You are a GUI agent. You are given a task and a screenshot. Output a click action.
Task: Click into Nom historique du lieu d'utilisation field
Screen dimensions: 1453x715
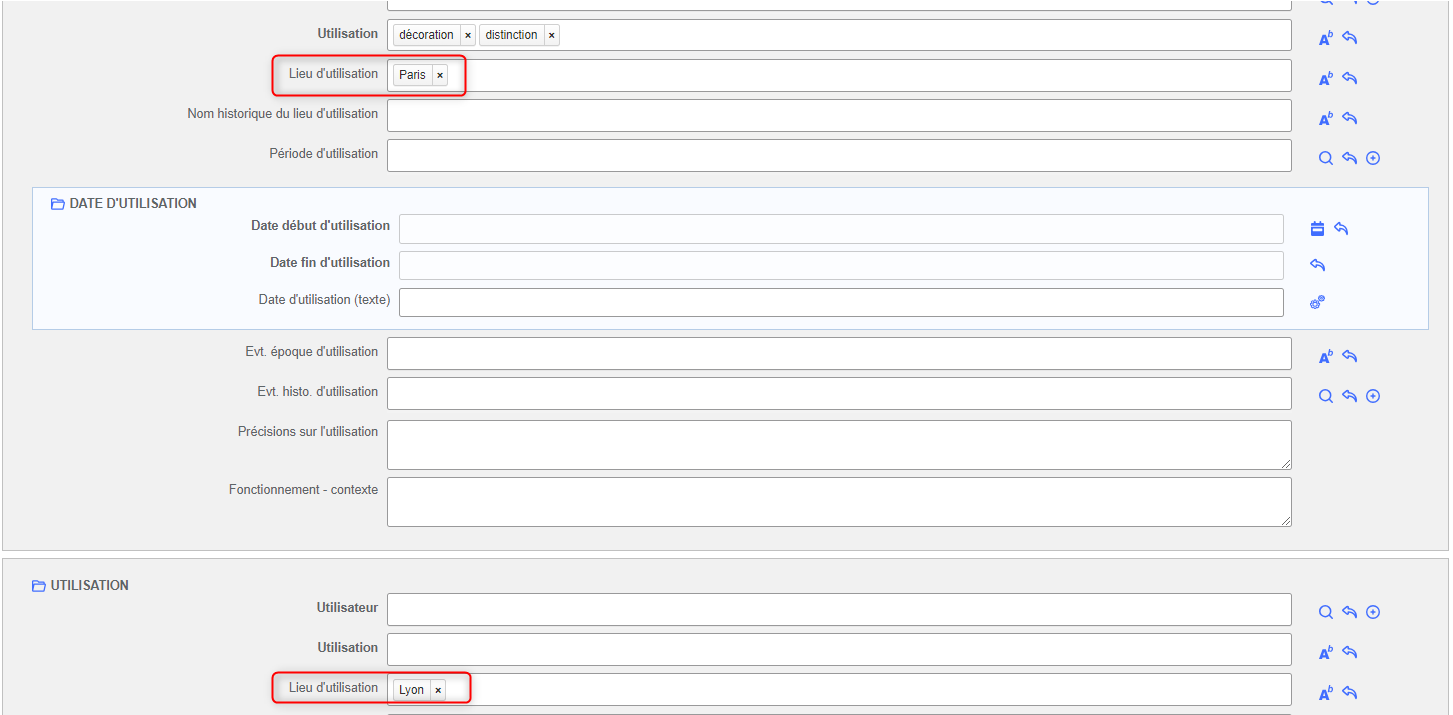[839, 115]
